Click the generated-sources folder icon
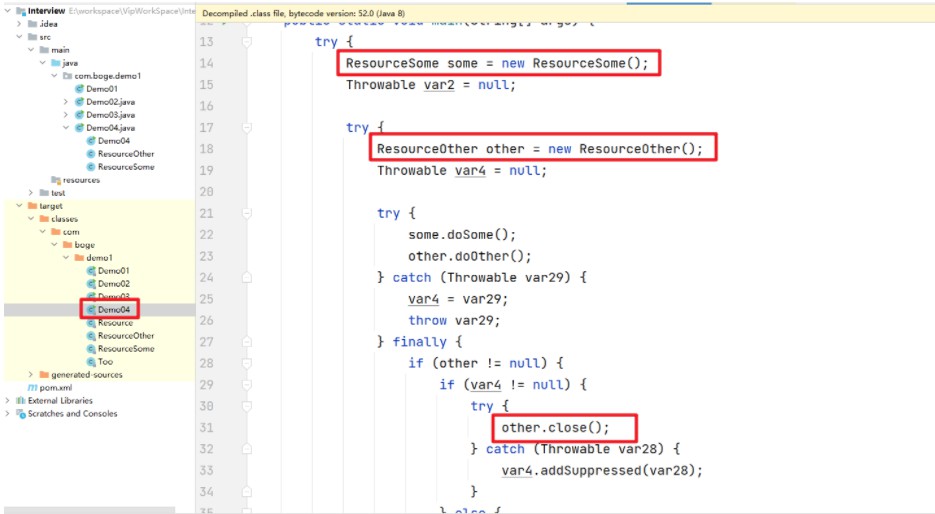 coord(44,374)
